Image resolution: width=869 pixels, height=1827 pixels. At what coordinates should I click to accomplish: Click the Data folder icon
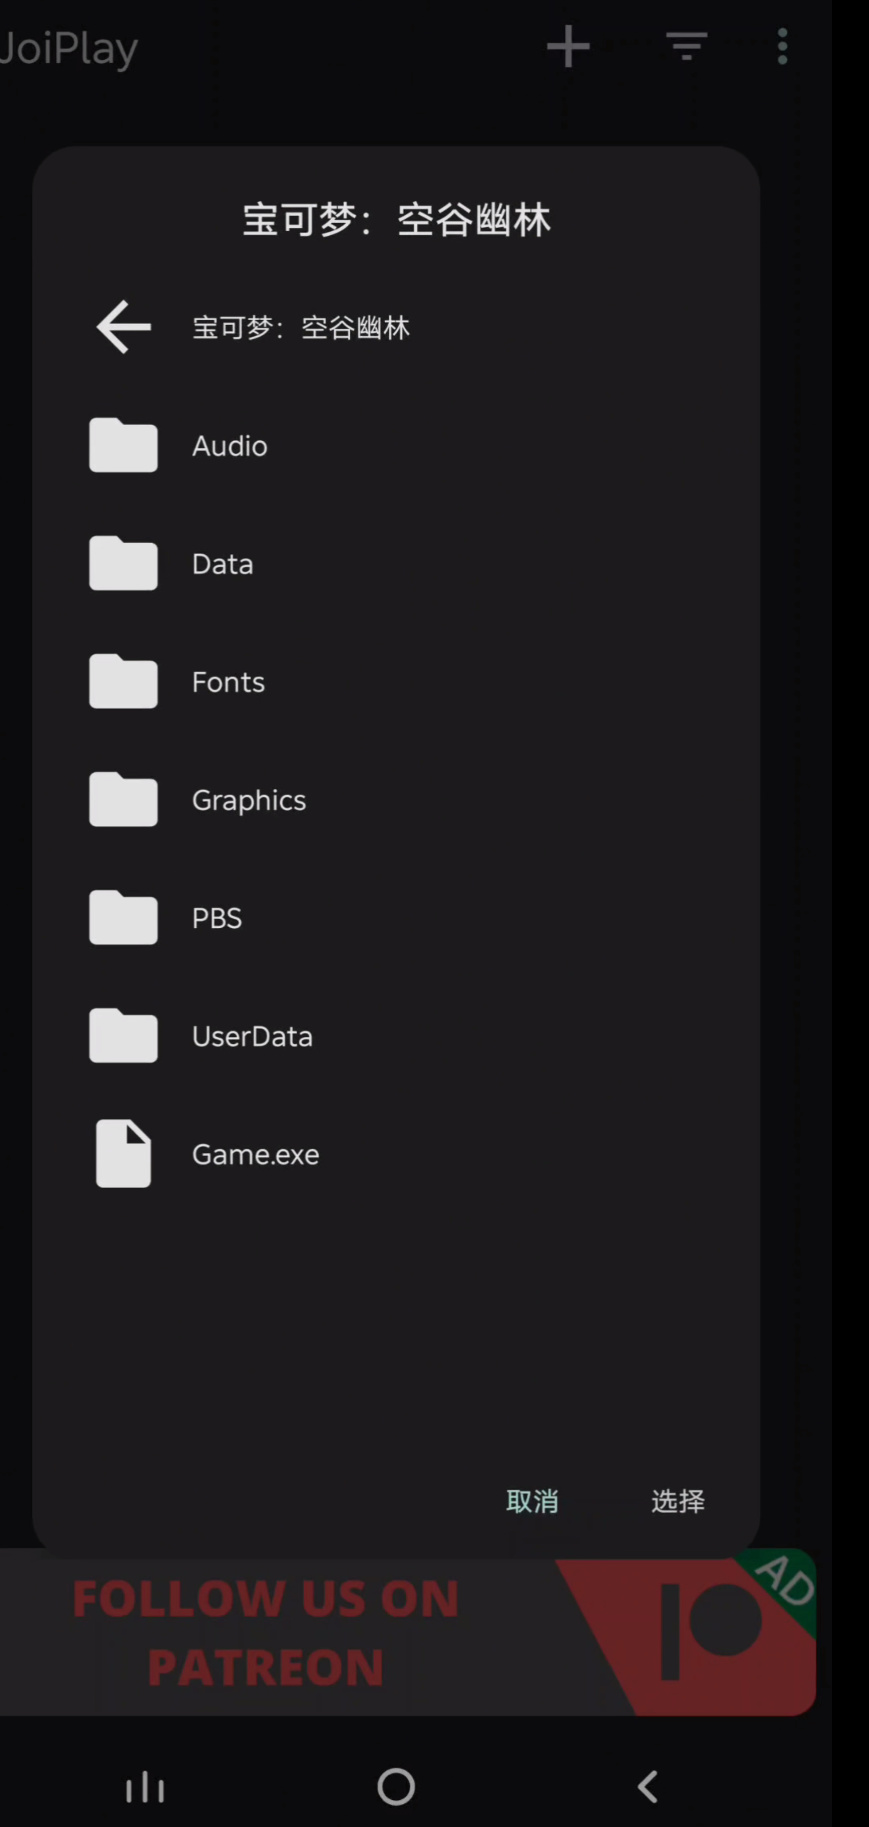[123, 563]
